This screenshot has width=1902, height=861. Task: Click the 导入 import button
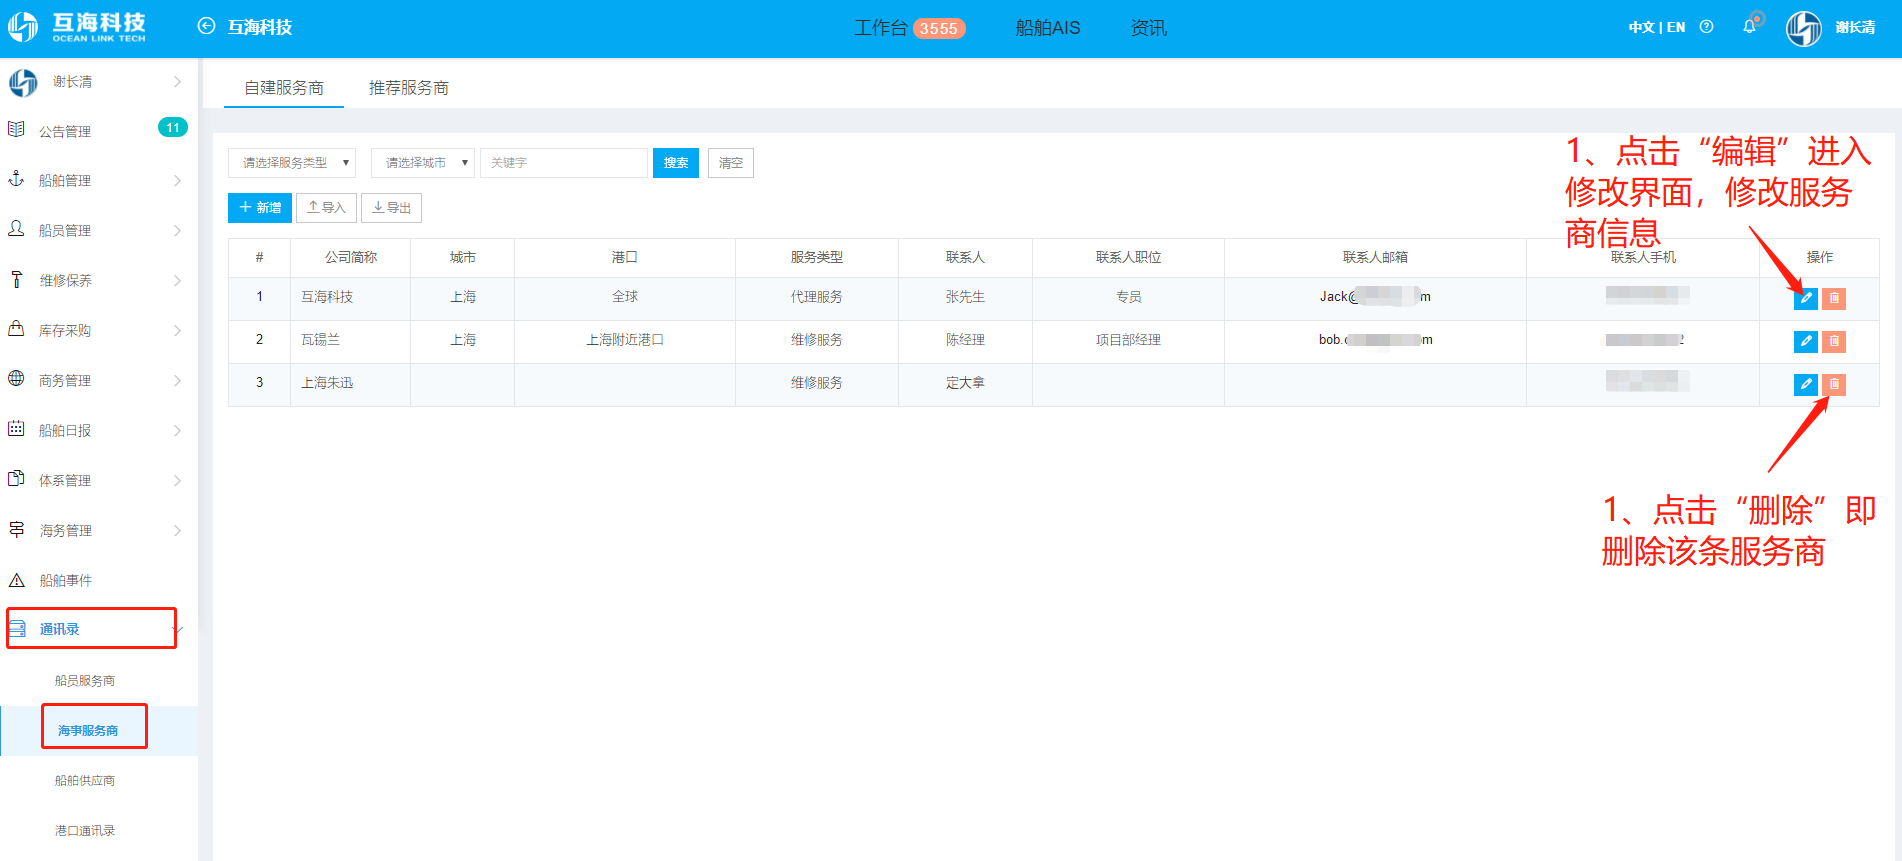click(327, 208)
